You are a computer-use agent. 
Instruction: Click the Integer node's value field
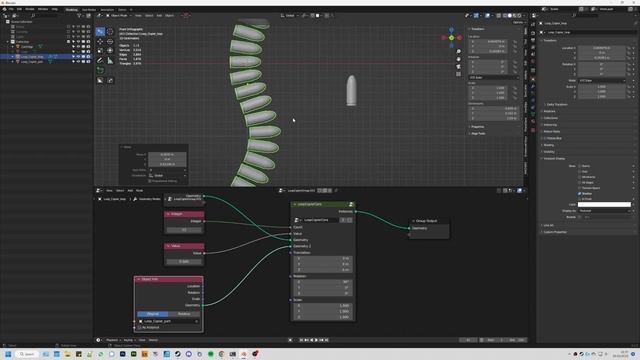click(184, 230)
